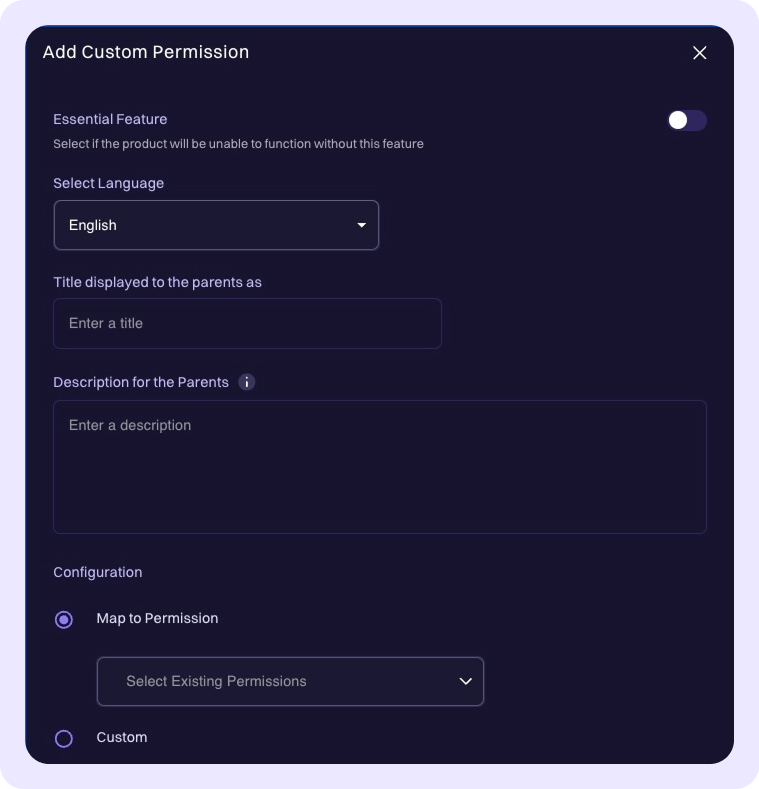Click the 'Add Custom Permission' dialog title
The image size is (759, 789).
[x=146, y=52]
